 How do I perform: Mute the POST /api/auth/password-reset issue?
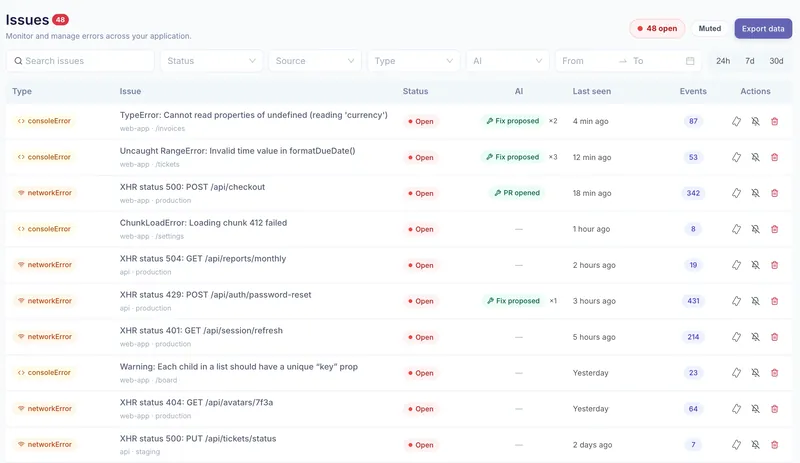pos(756,301)
